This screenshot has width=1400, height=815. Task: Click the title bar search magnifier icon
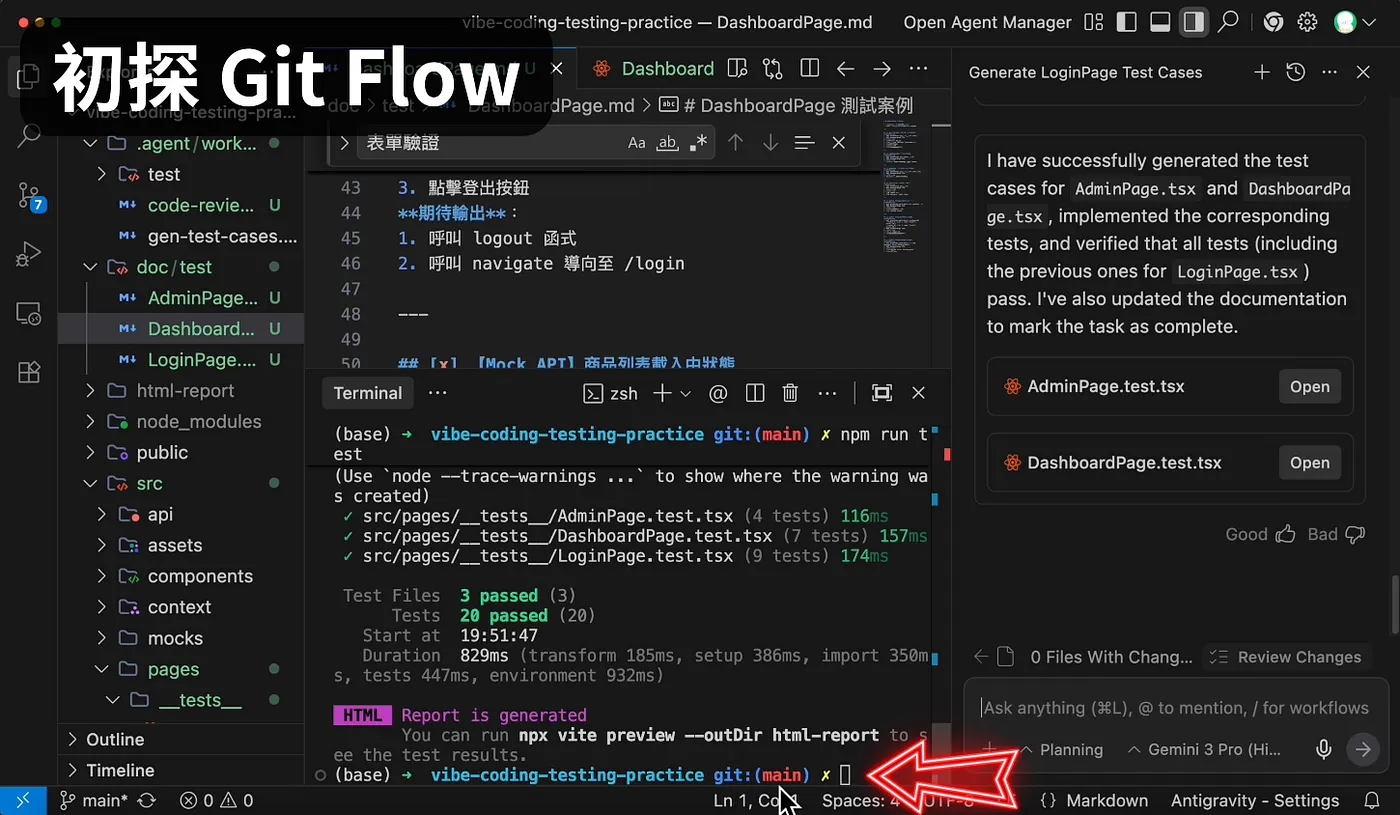click(x=1228, y=22)
